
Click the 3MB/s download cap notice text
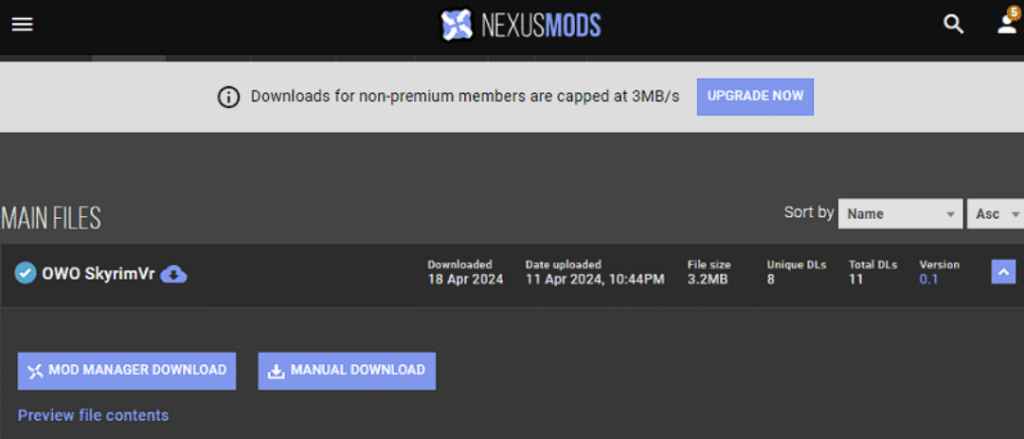click(465, 97)
